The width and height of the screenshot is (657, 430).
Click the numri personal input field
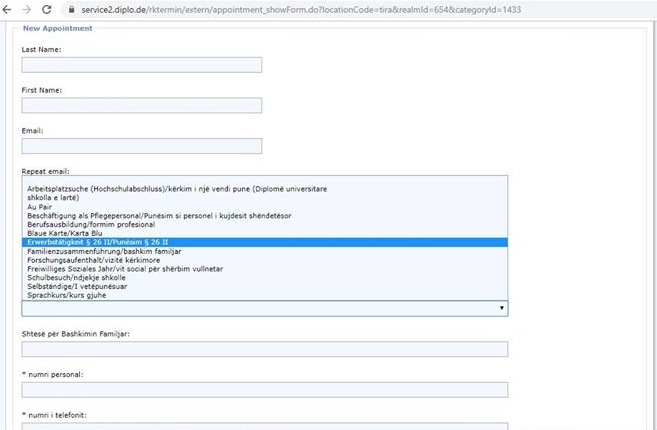tap(265, 390)
